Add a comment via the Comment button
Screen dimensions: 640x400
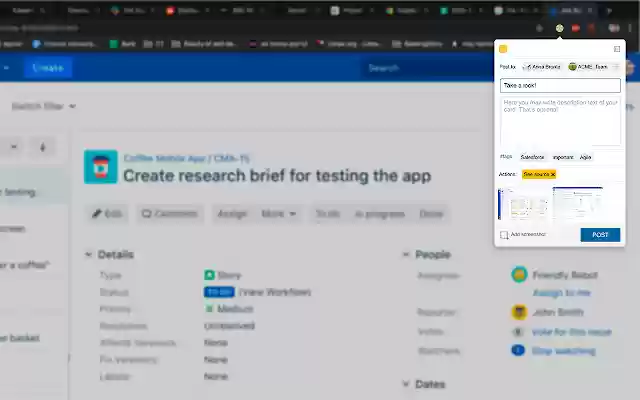point(170,214)
